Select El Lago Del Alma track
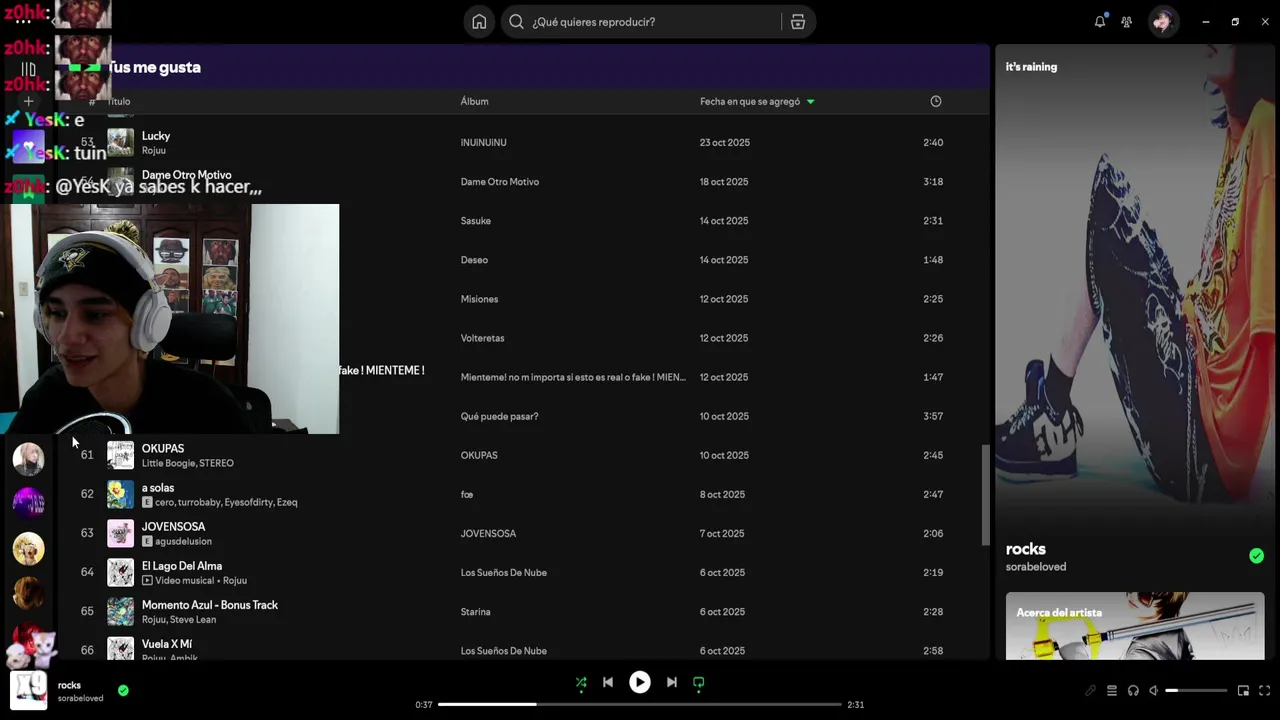Screen dimensions: 1280x720 (x=182, y=566)
